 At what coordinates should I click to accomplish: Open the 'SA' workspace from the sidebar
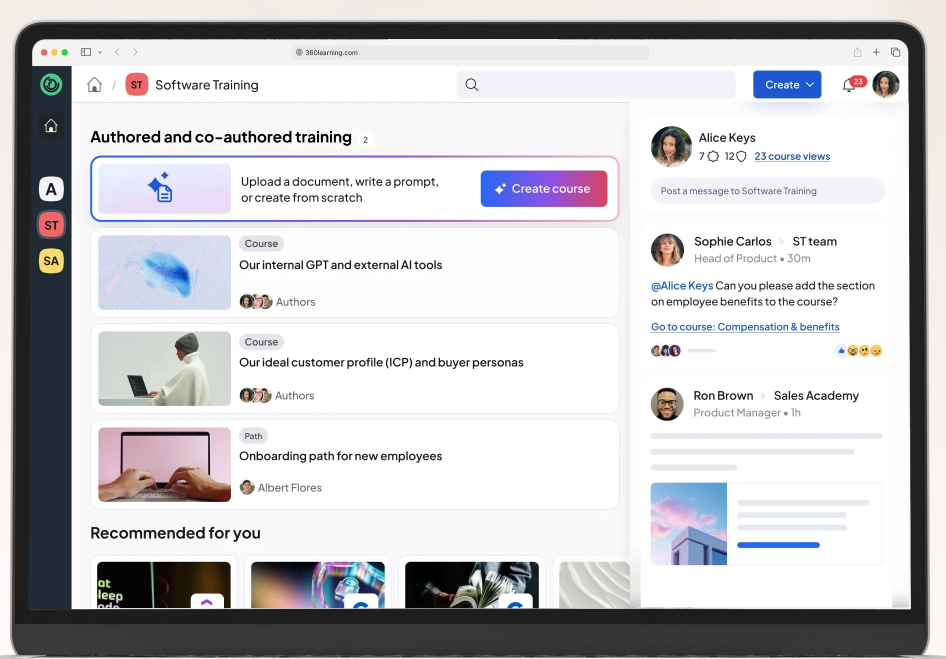coord(51,260)
